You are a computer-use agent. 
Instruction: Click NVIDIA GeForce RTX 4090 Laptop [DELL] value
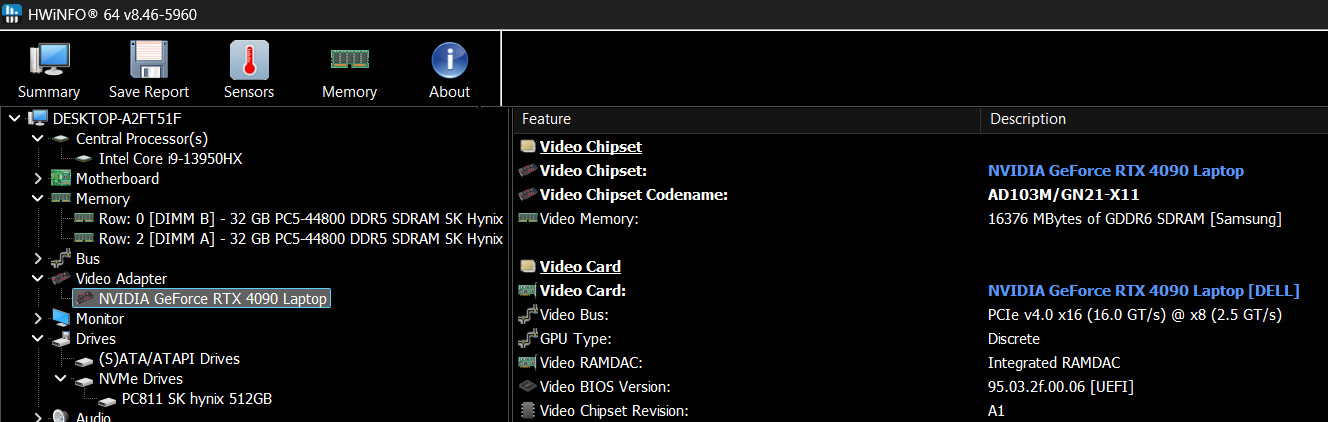(x=1144, y=291)
